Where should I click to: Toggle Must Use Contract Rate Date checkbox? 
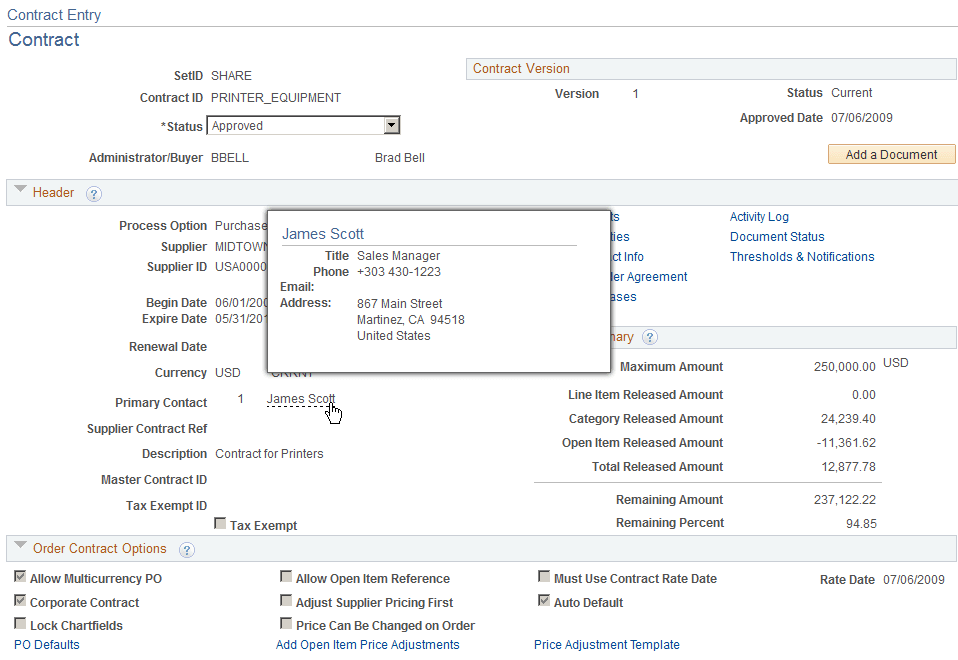[544, 575]
